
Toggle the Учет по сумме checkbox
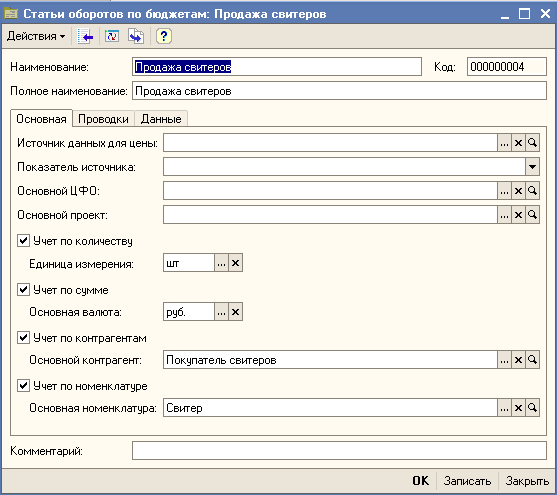[23, 290]
